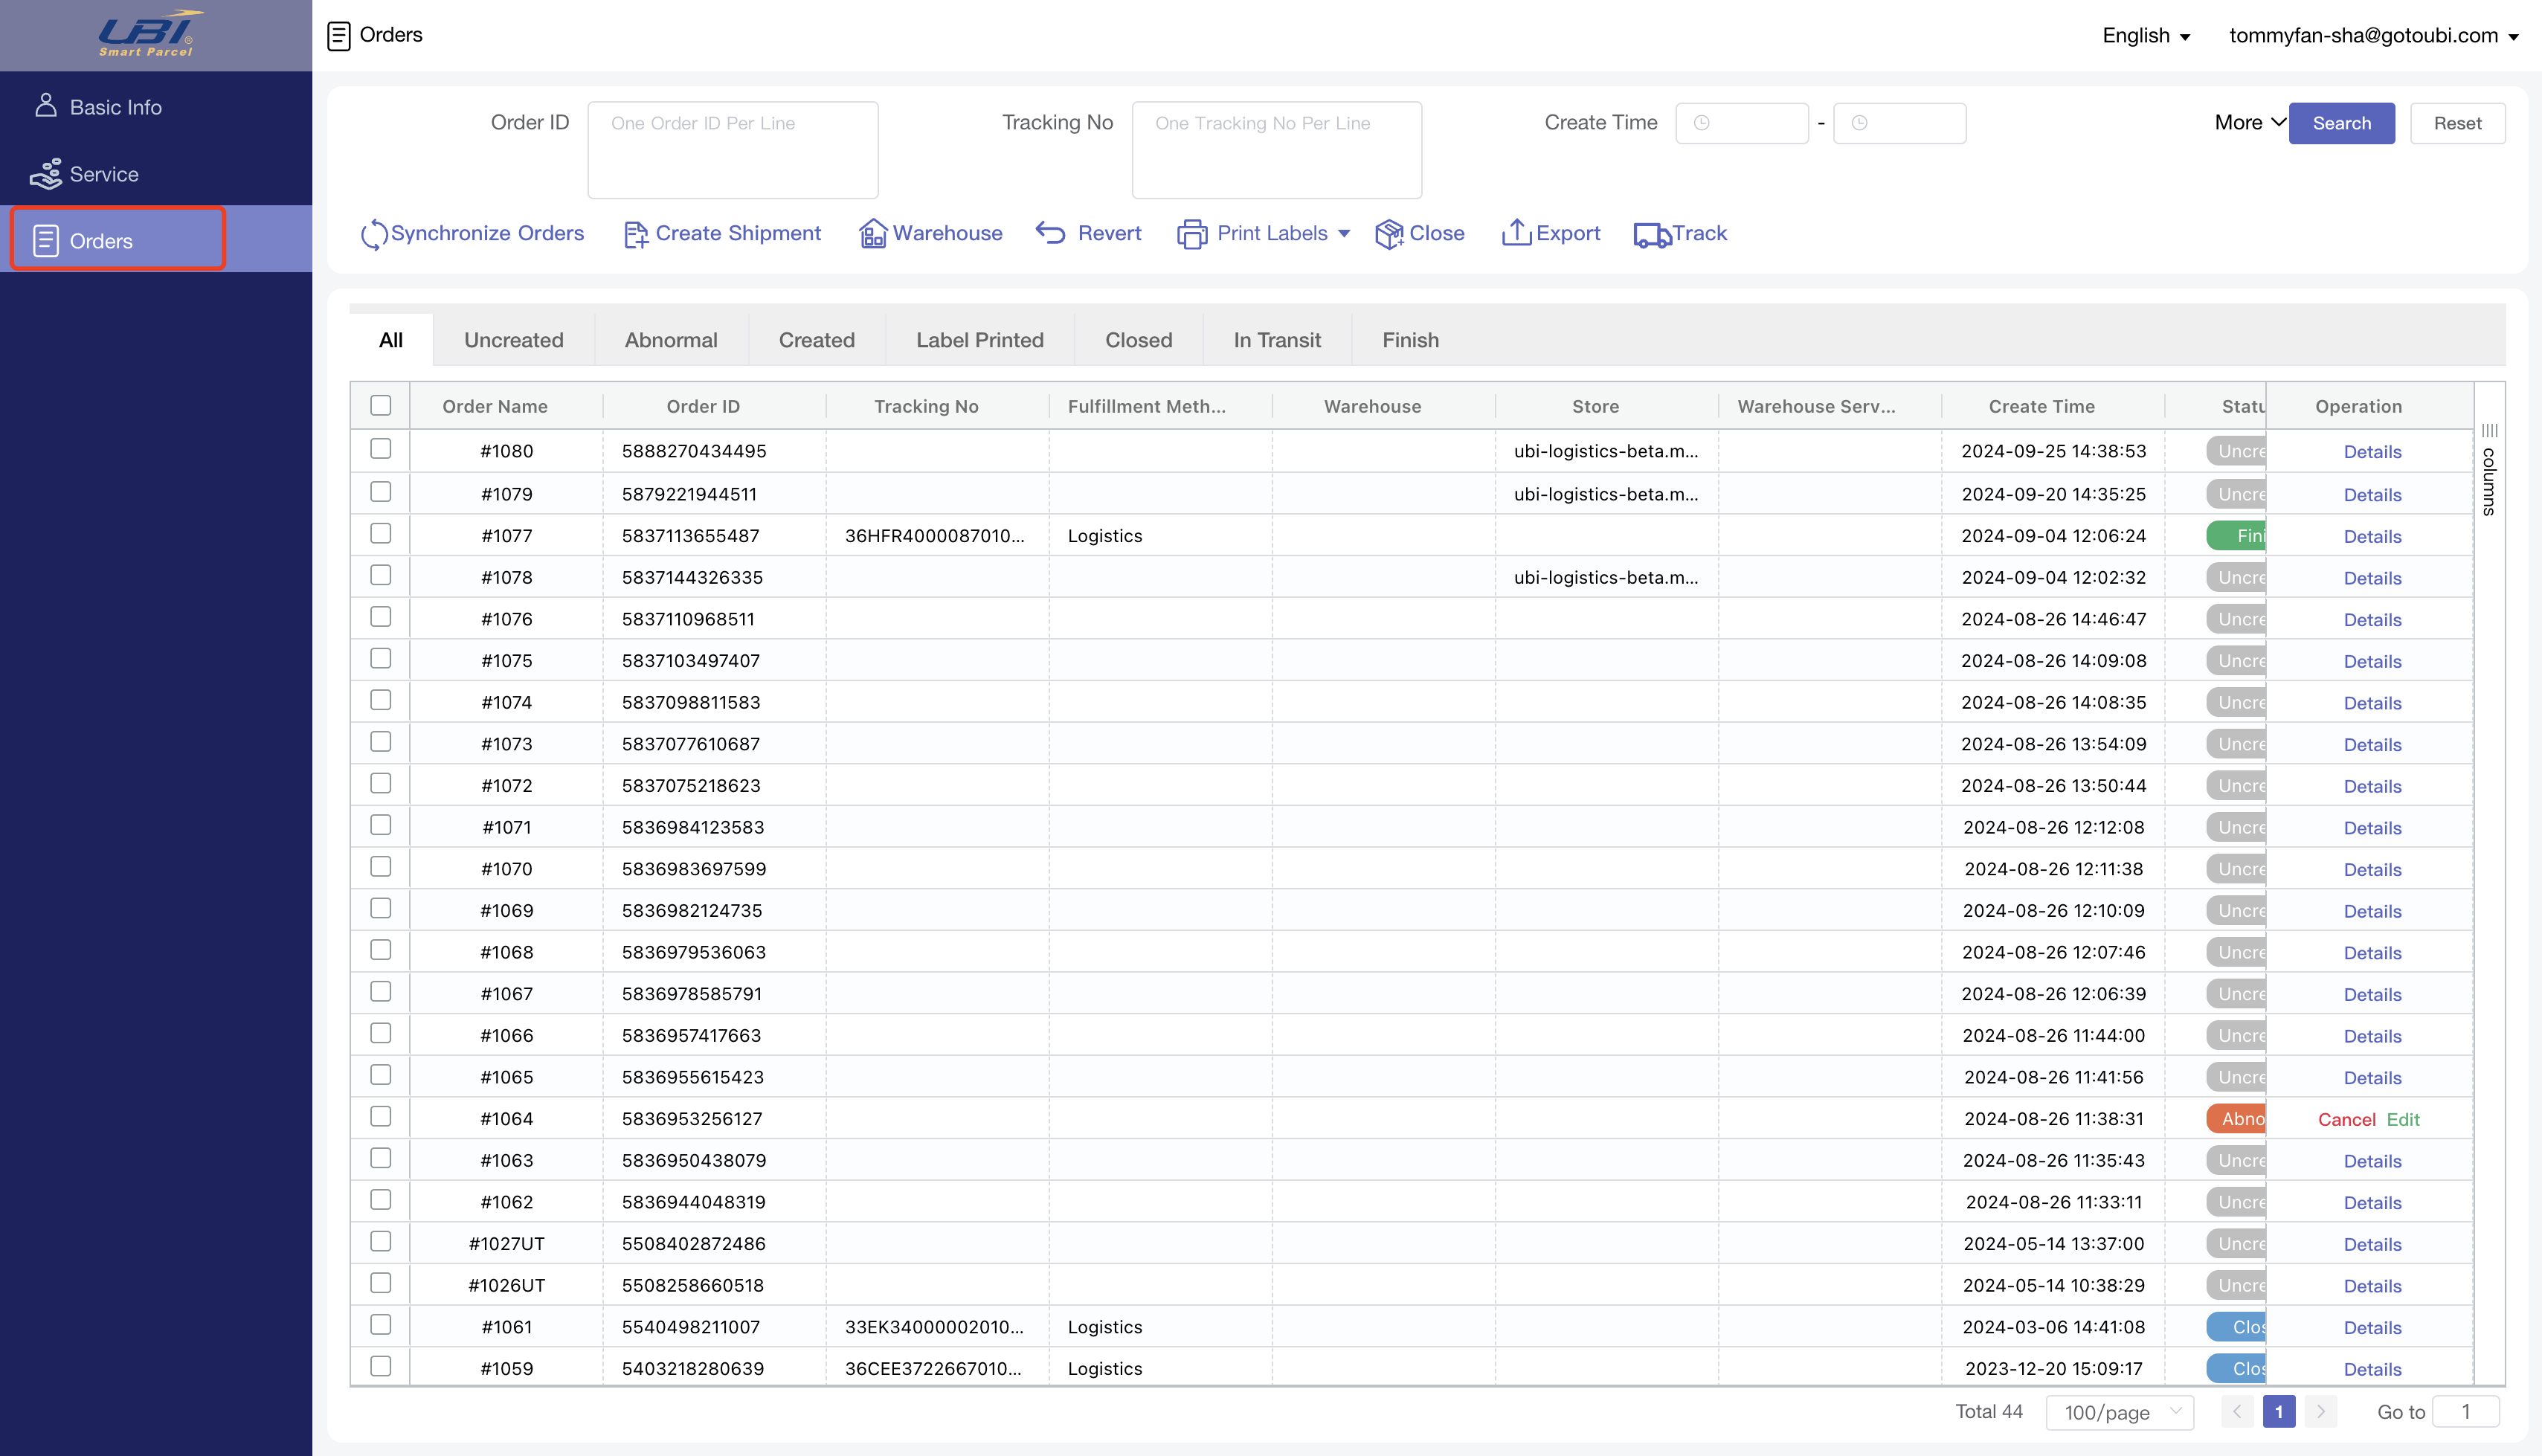Screen dimensions: 2542x1456
Task: Click the Store column header
Action: (x=1596, y=406)
